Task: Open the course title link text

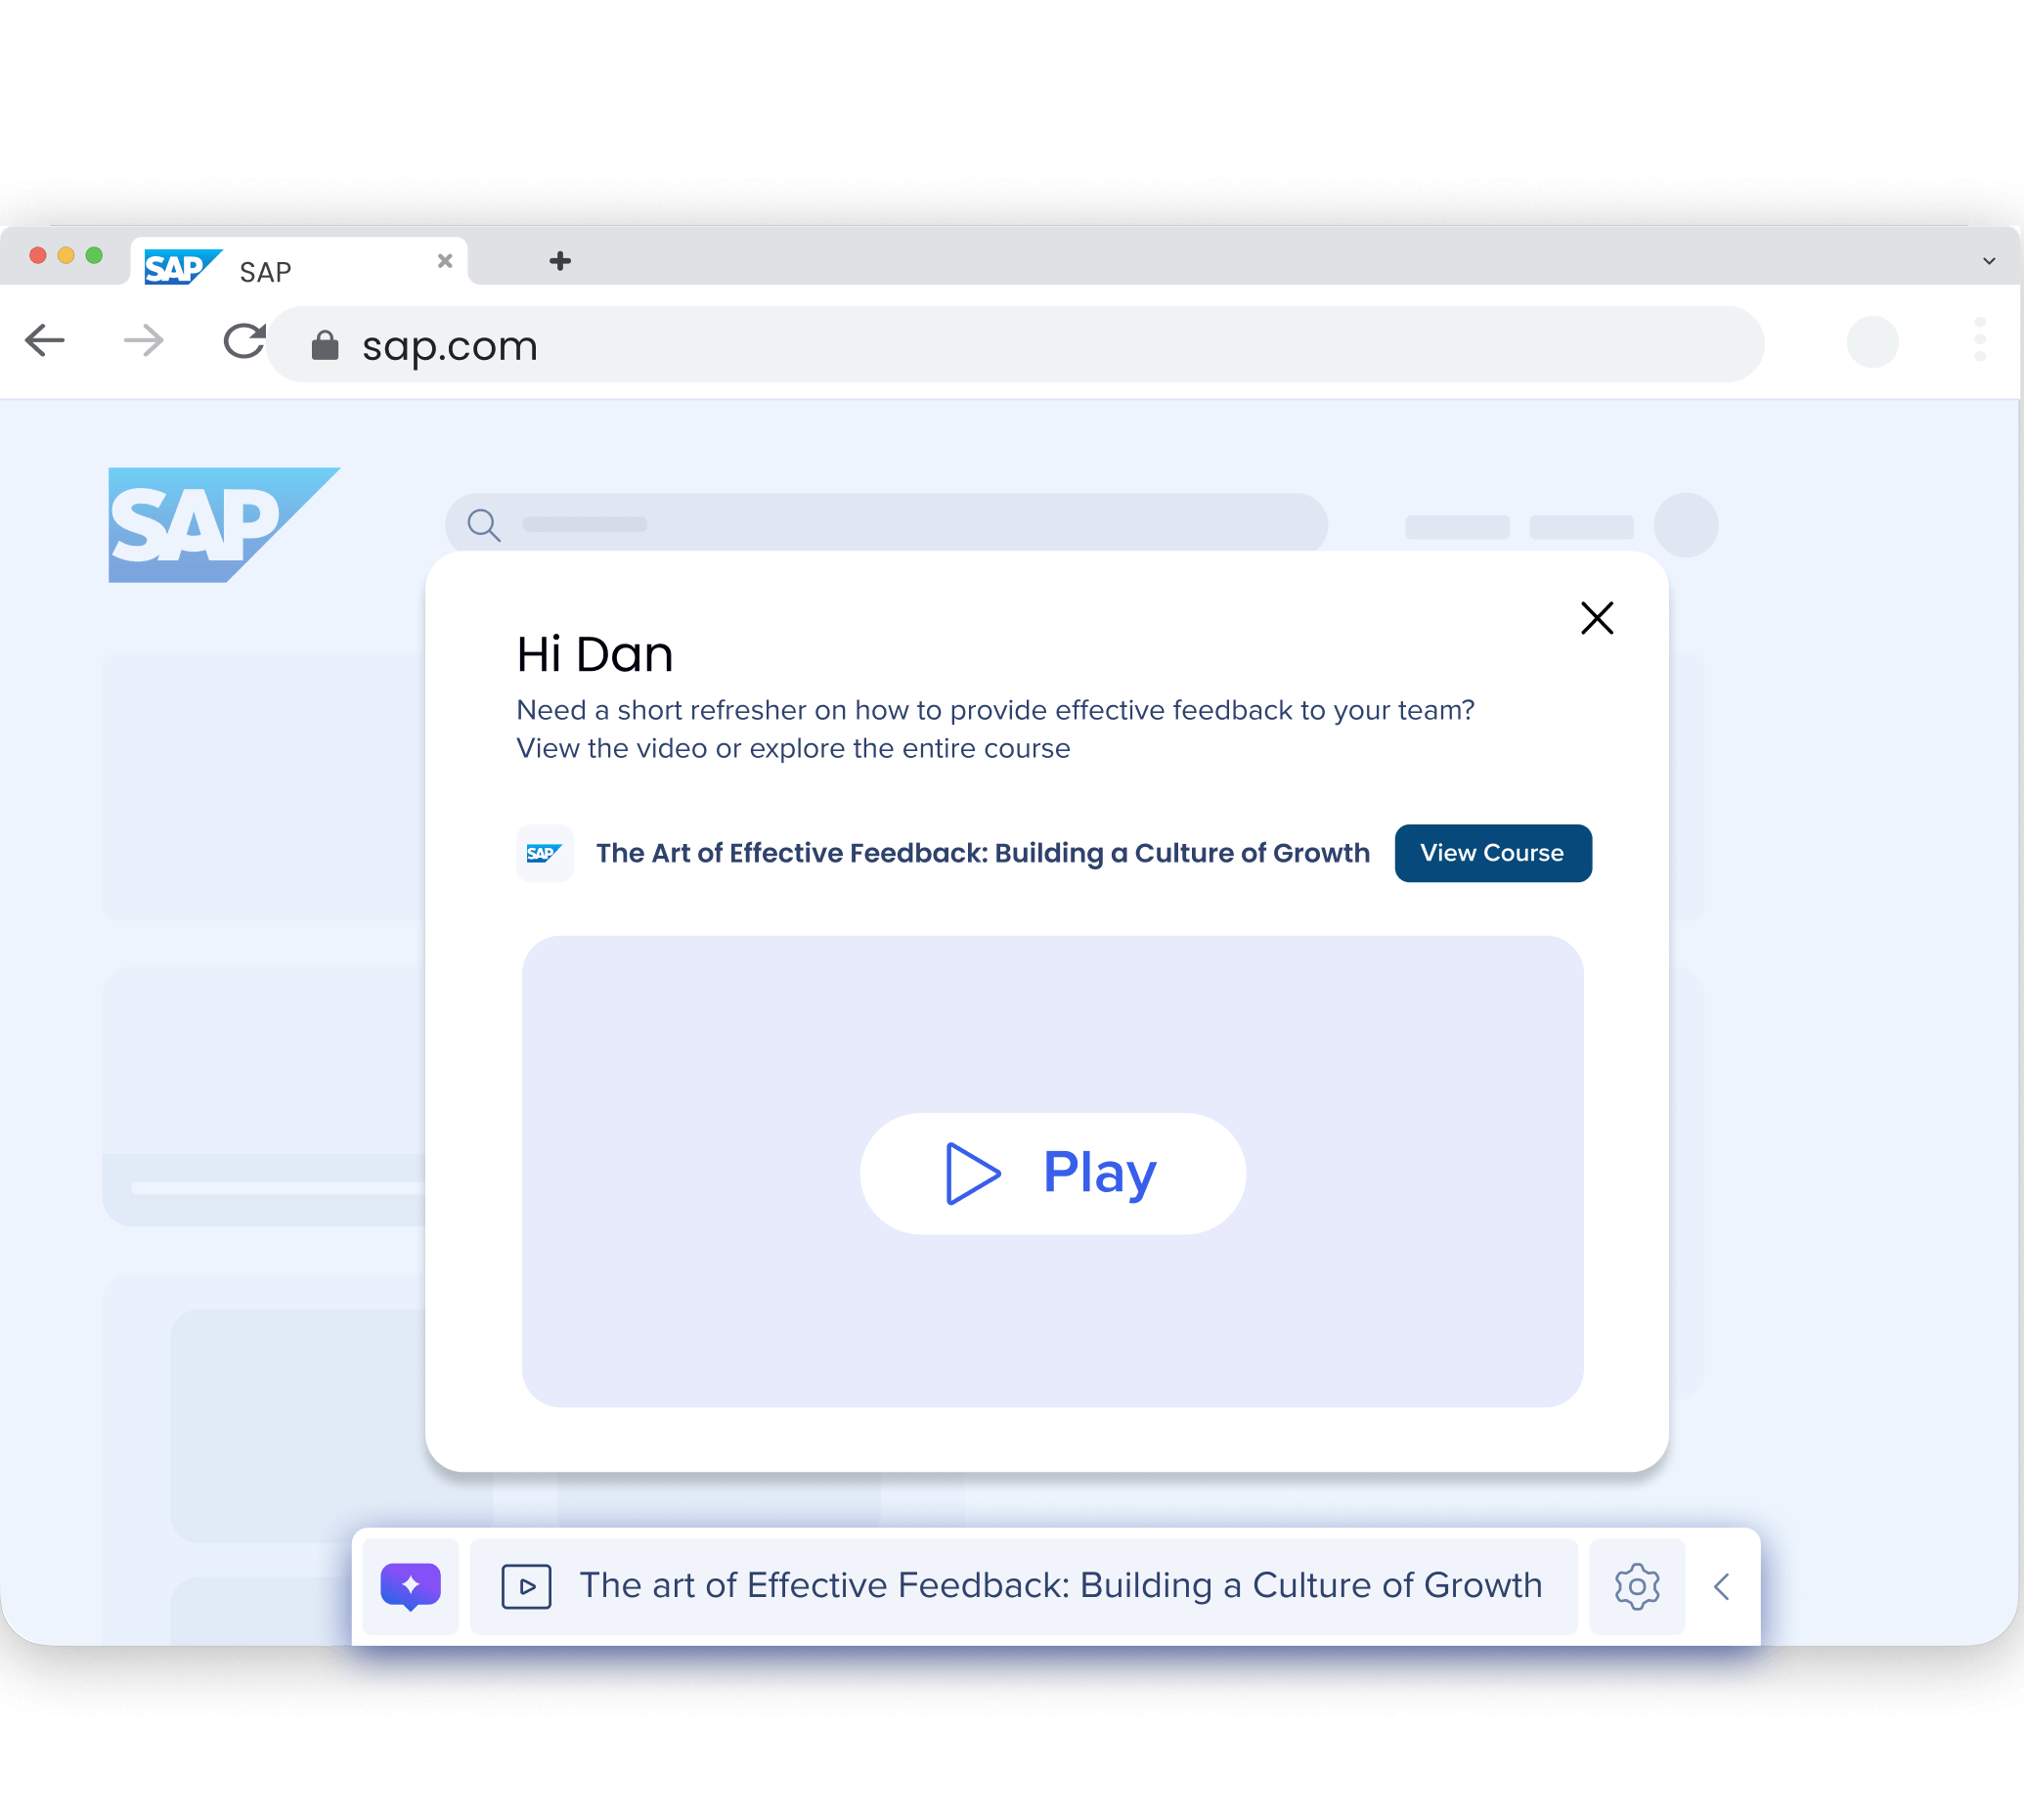Action: [982, 853]
